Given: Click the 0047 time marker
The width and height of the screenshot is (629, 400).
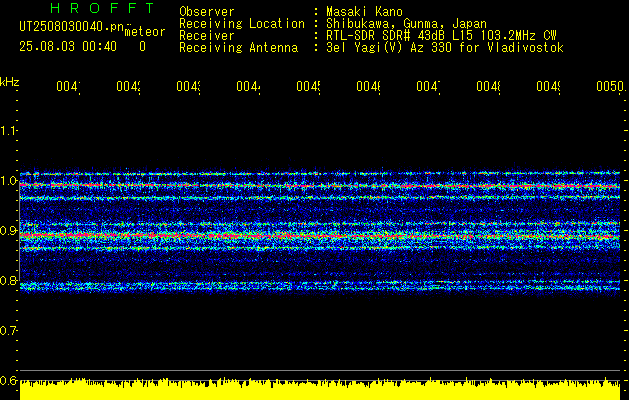Looking at the screenshot, I should [428, 87].
